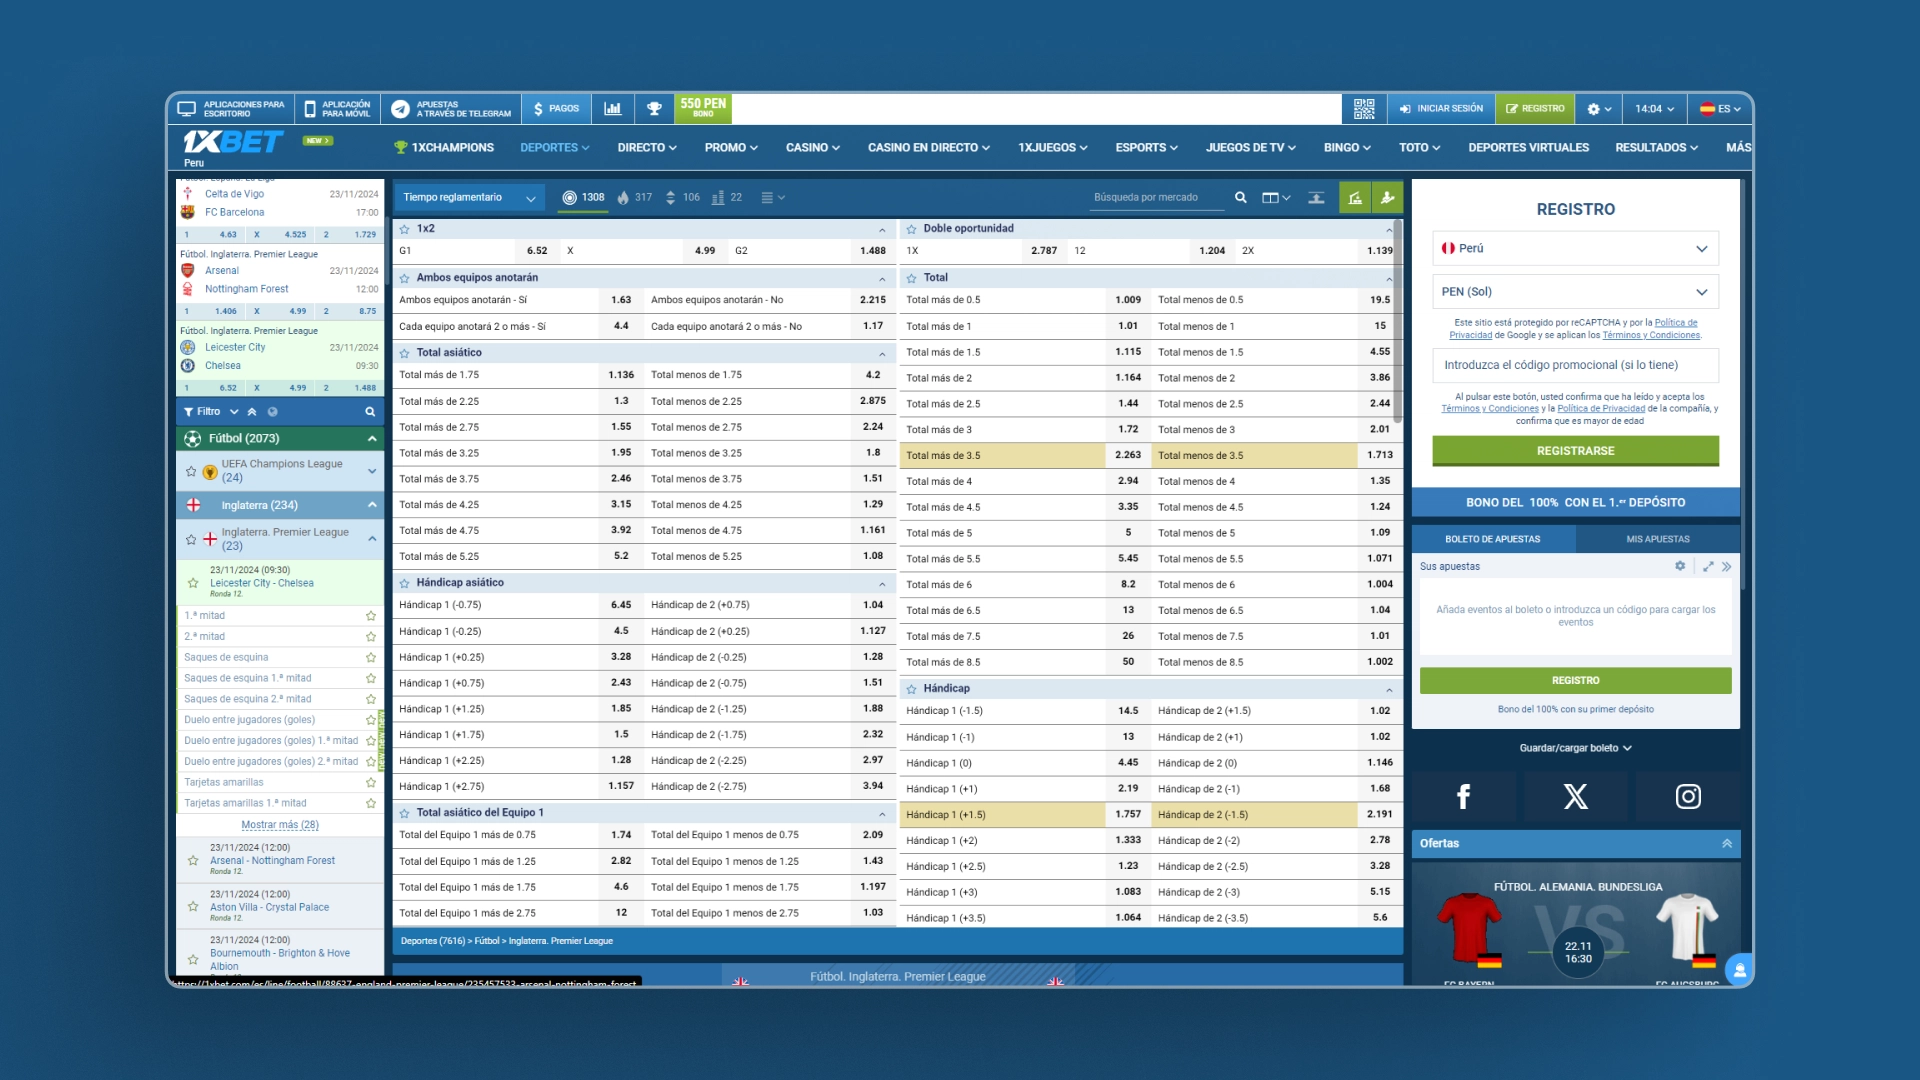Favorite the Doble oportunidad market star
Viewport: 1920px width, 1080px height.
click(912, 229)
